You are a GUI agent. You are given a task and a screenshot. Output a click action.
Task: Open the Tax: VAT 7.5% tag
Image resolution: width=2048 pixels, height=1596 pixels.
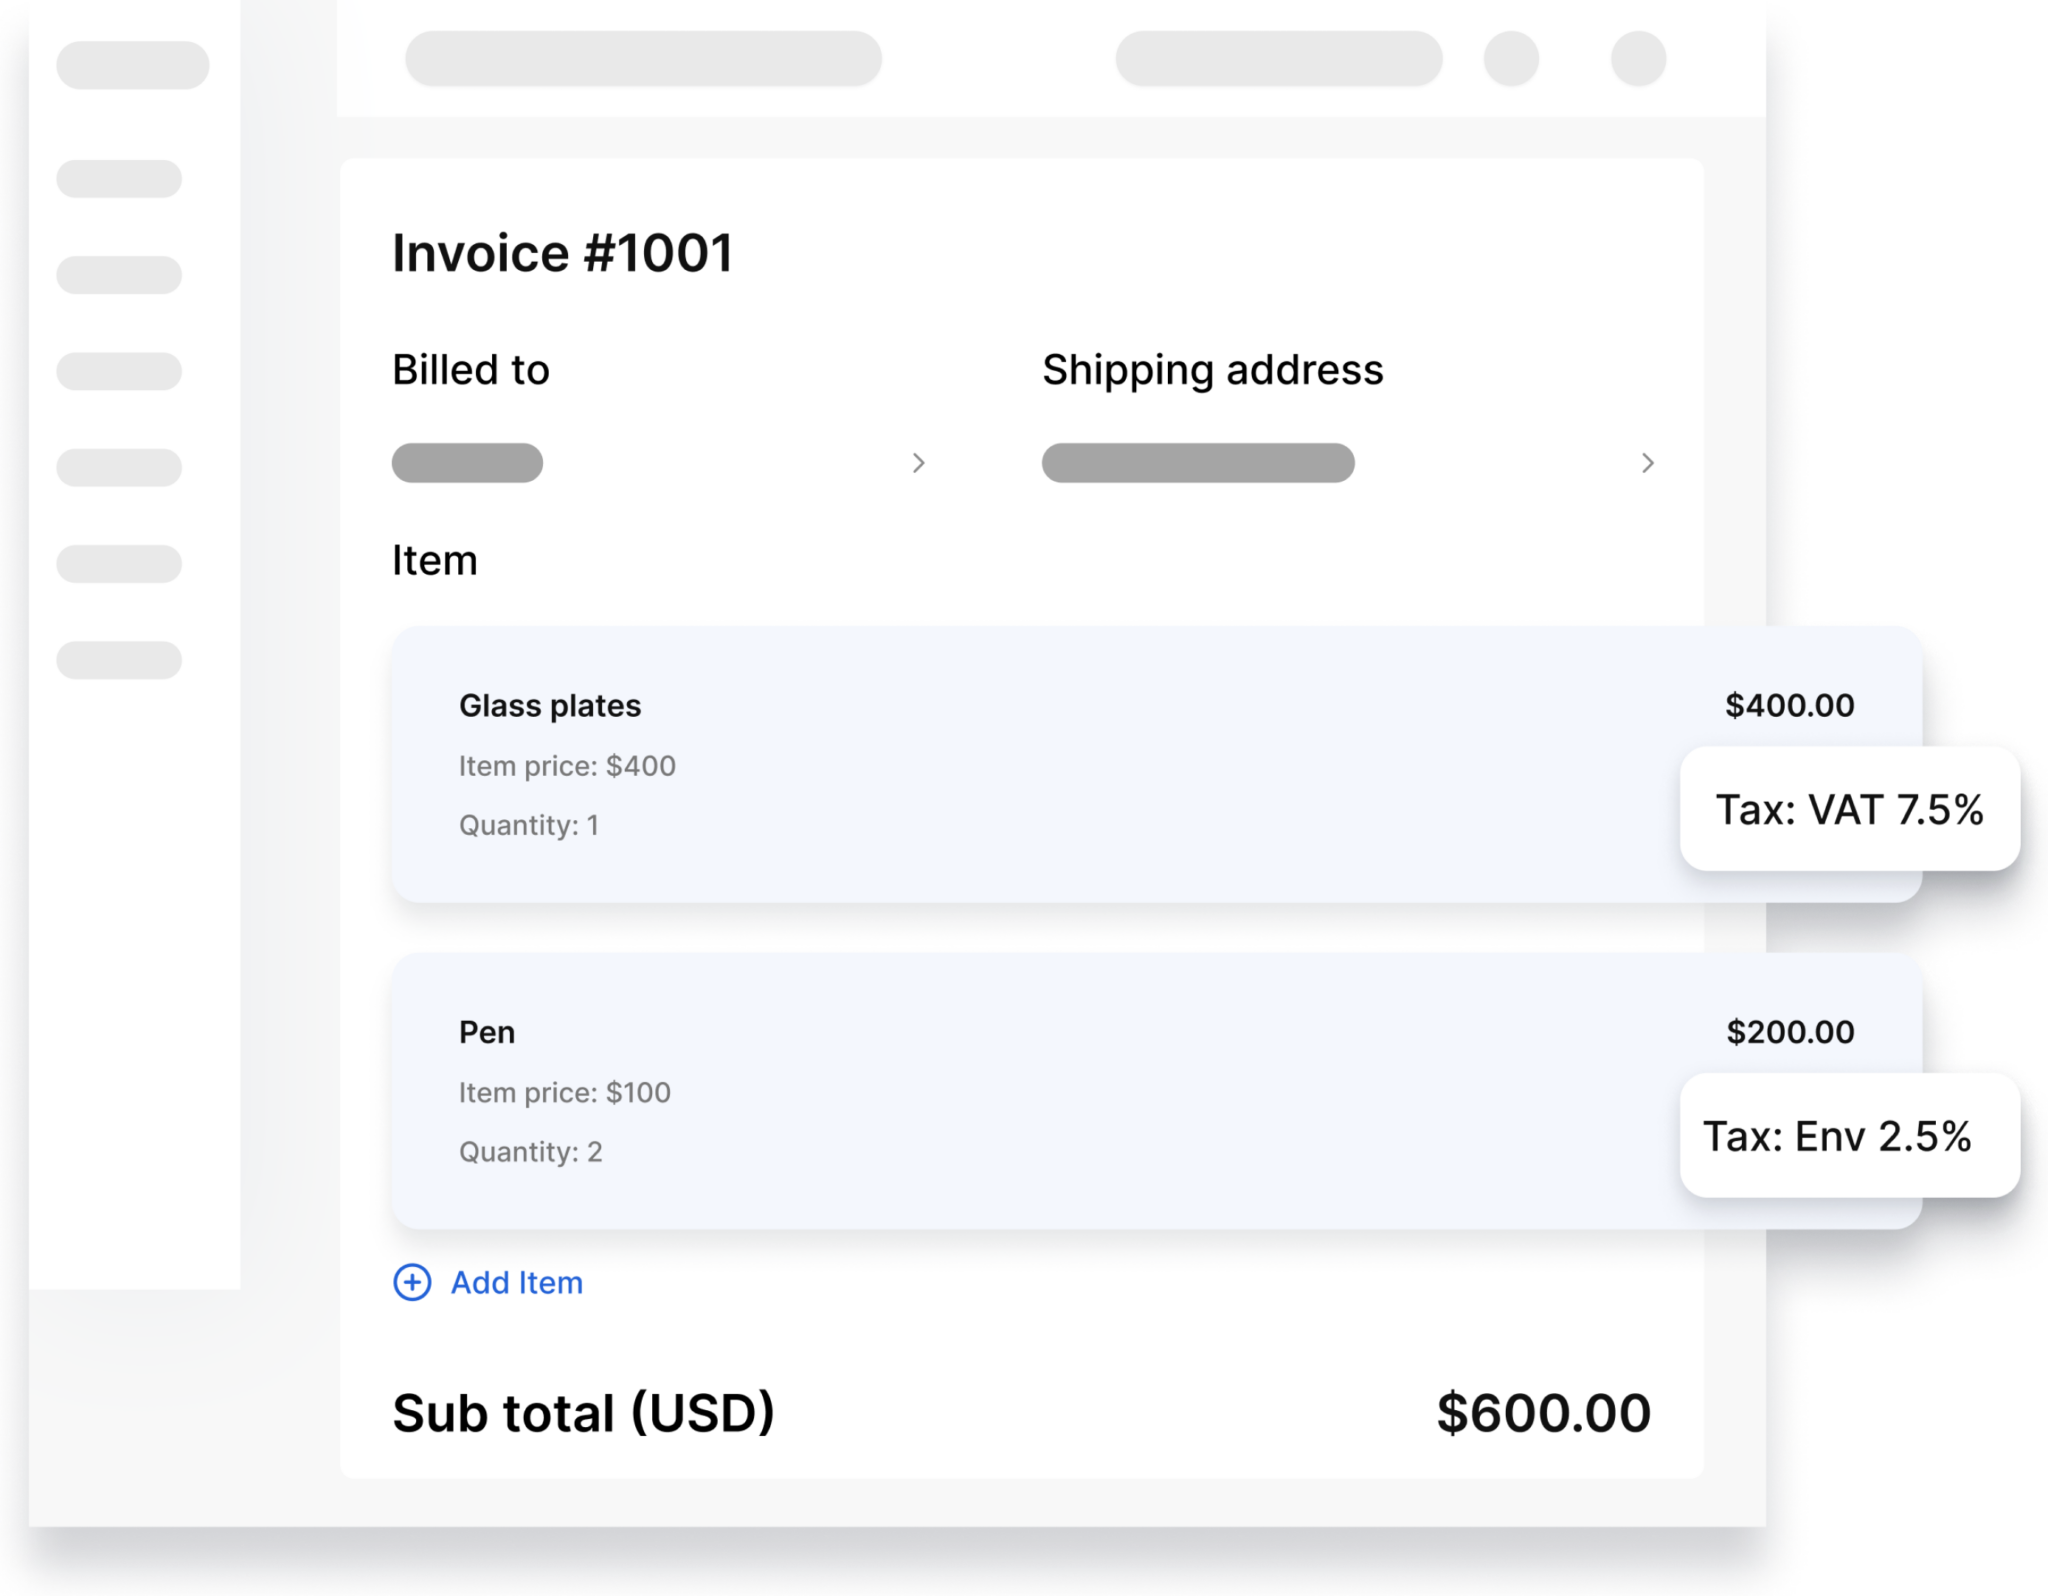point(1850,809)
